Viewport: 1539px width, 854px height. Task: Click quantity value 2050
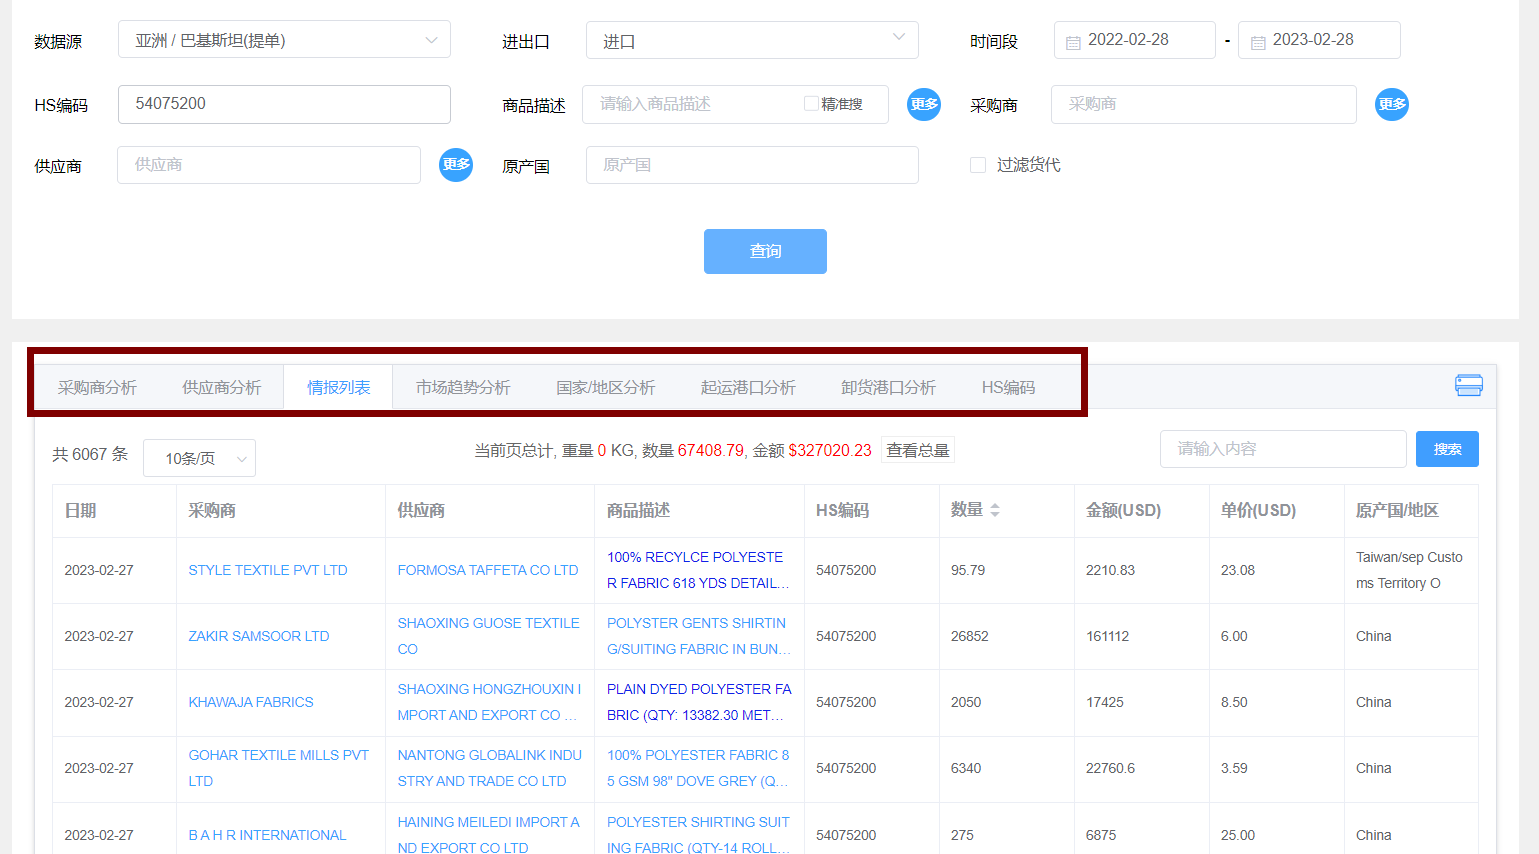coord(966,702)
